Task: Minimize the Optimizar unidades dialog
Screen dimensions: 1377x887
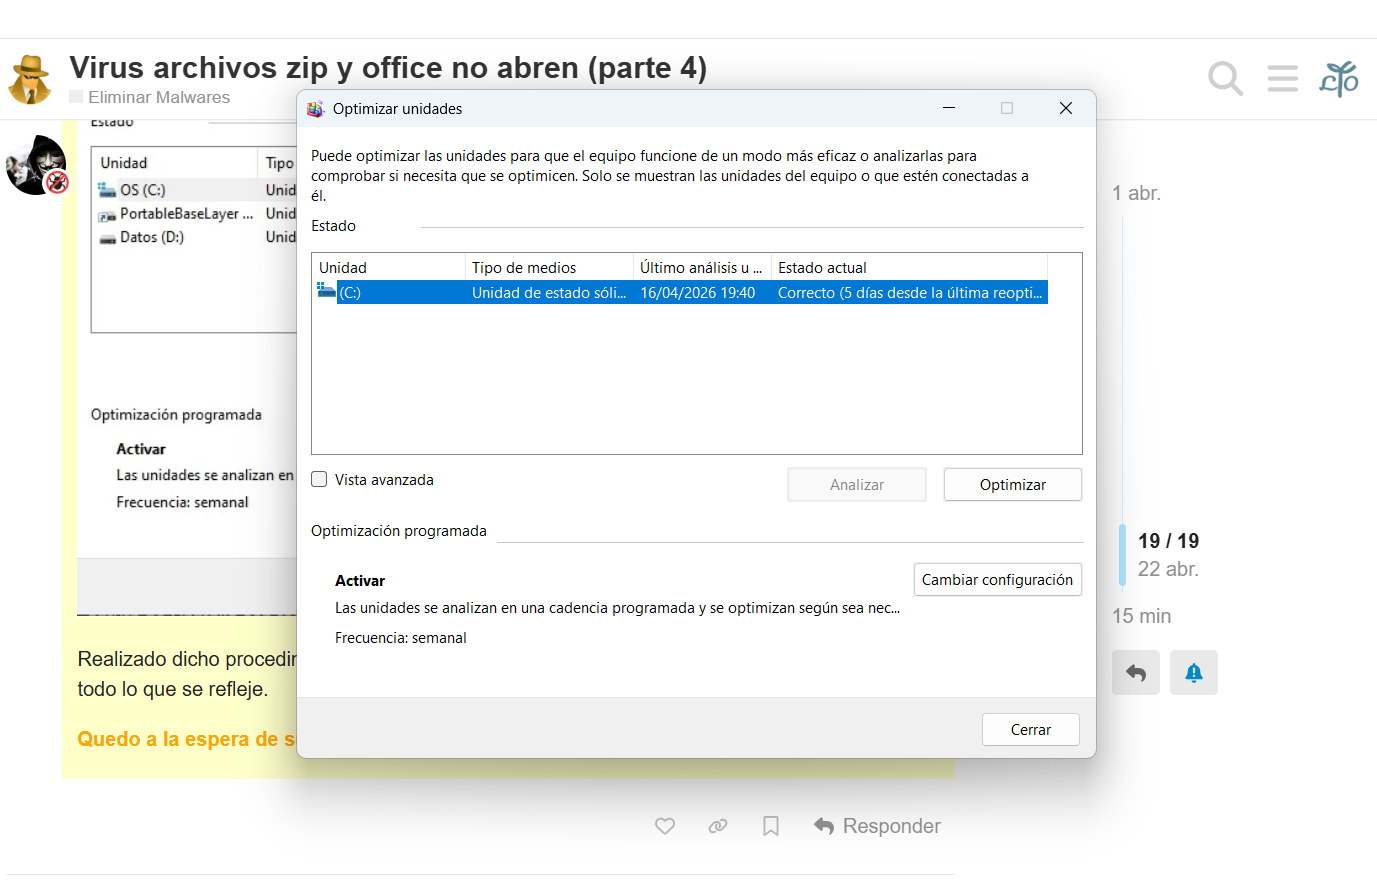Action: point(949,108)
